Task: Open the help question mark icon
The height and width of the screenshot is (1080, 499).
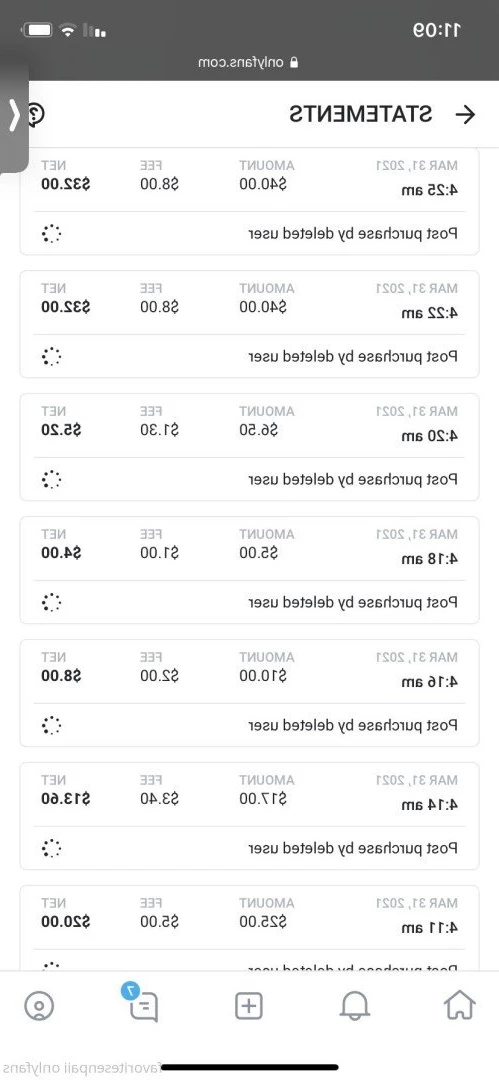Action: tap(36, 114)
